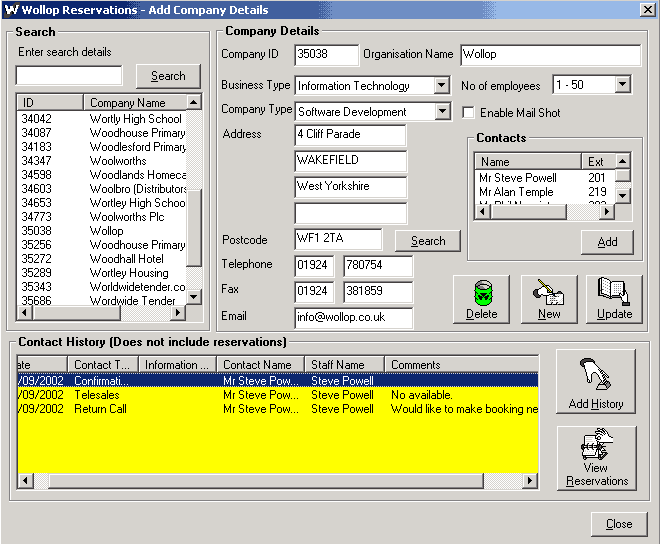Screen dimensions: 660x544
Task: Select Woolworths Plc row
Action: pos(101,217)
